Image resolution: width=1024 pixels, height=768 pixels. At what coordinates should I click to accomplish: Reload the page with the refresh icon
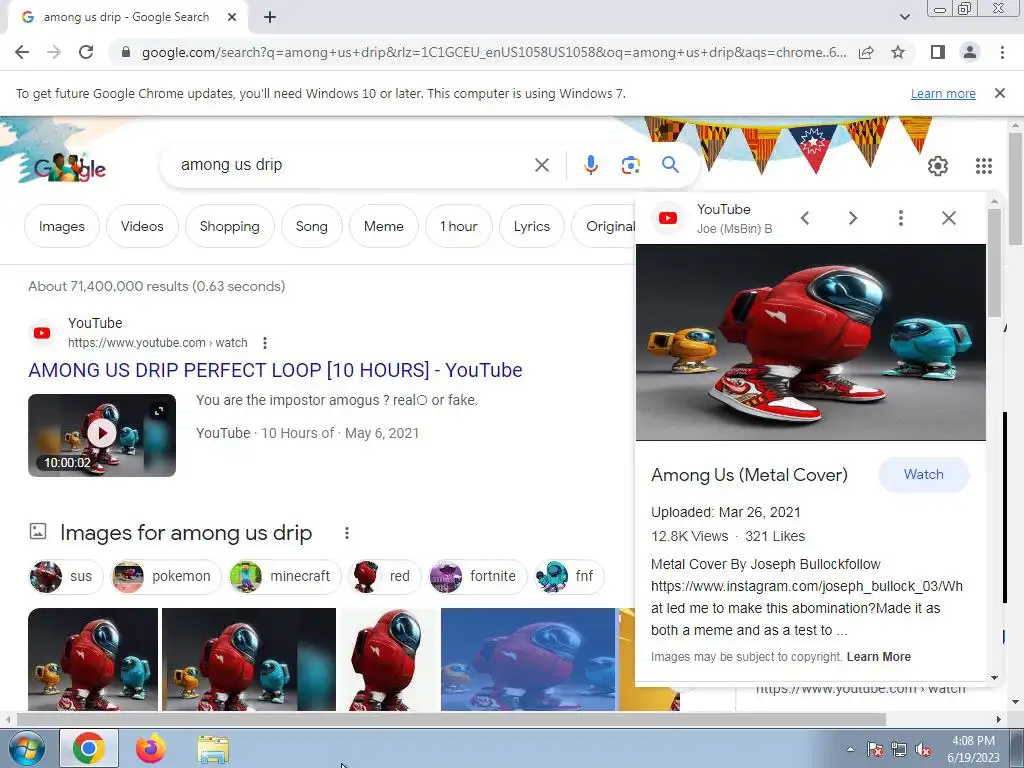pyautogui.click(x=86, y=52)
